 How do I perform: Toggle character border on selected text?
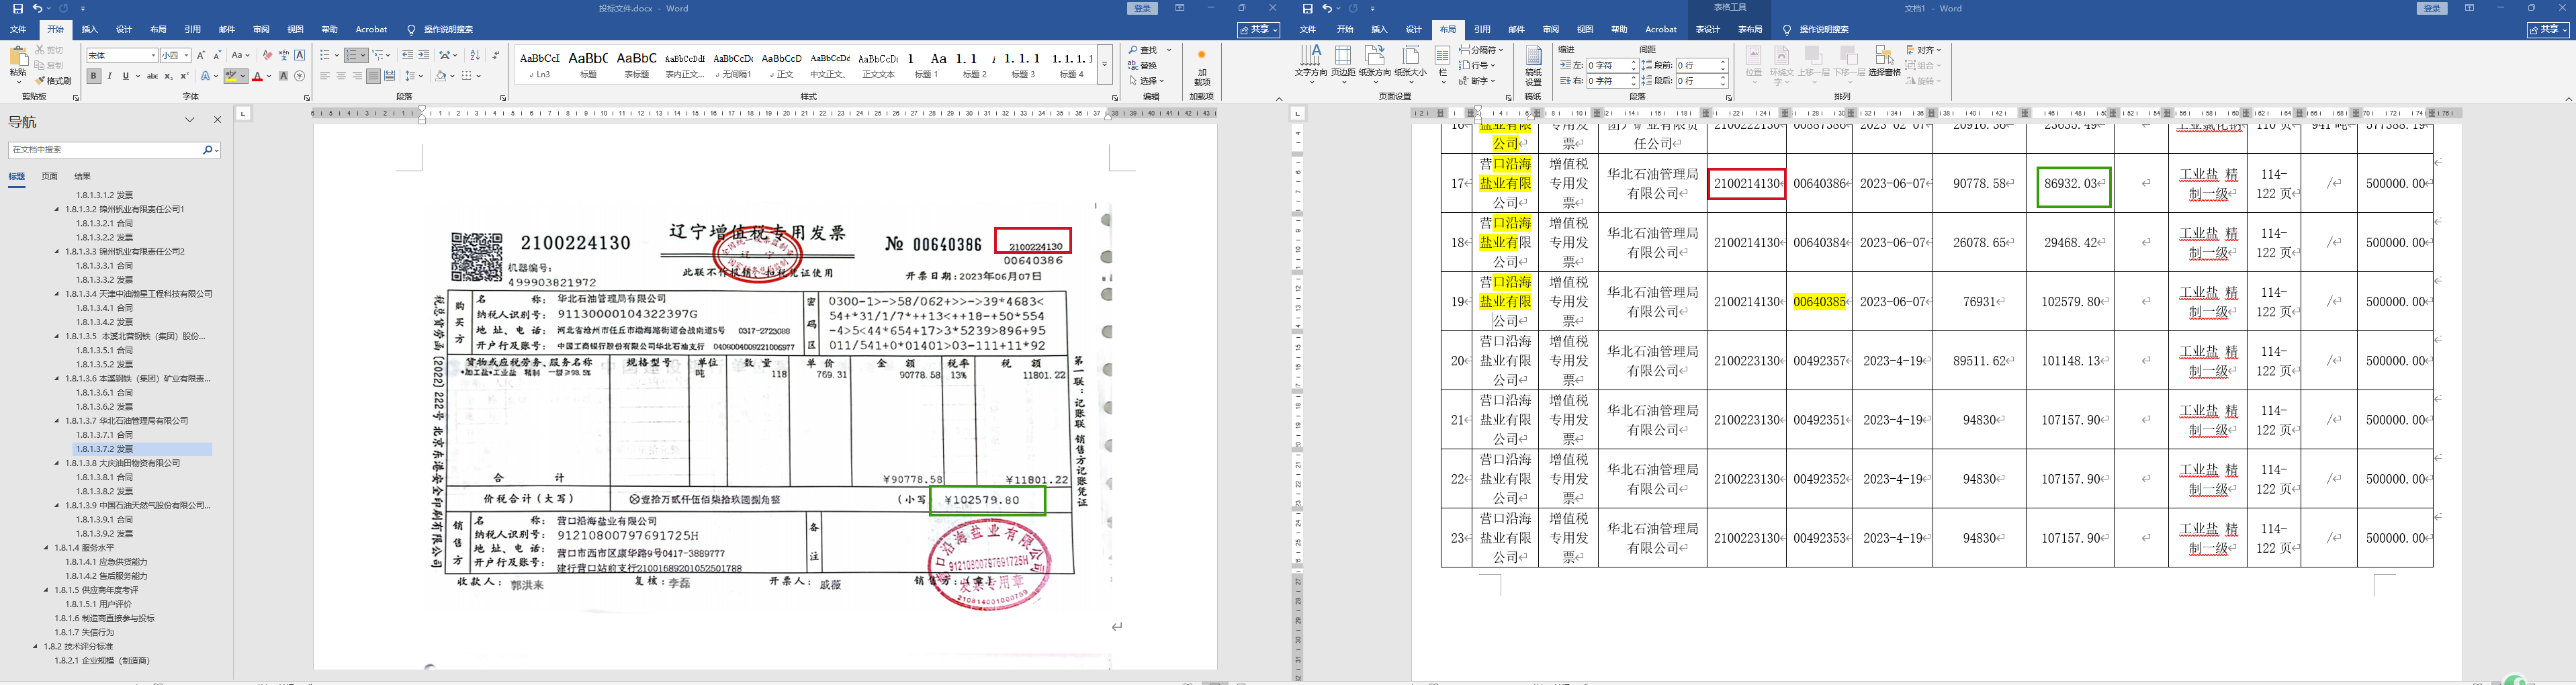tap(300, 55)
